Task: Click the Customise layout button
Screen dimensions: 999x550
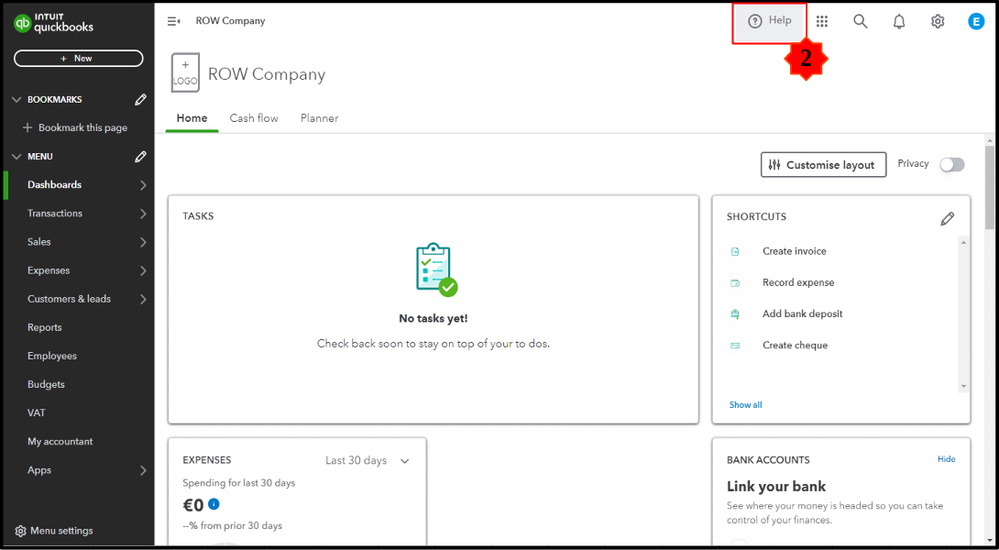Action: pyautogui.click(x=823, y=165)
